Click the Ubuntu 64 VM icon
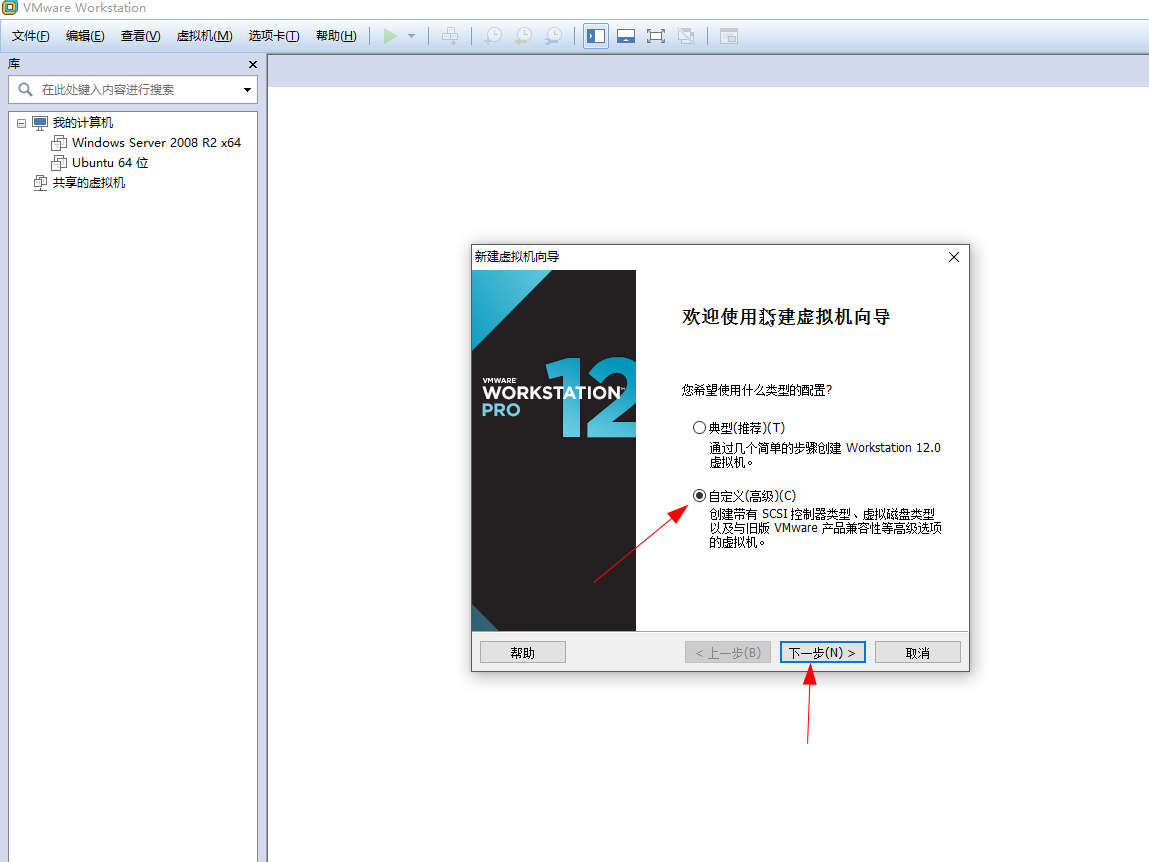This screenshot has width=1149, height=862. pyautogui.click(x=59, y=163)
